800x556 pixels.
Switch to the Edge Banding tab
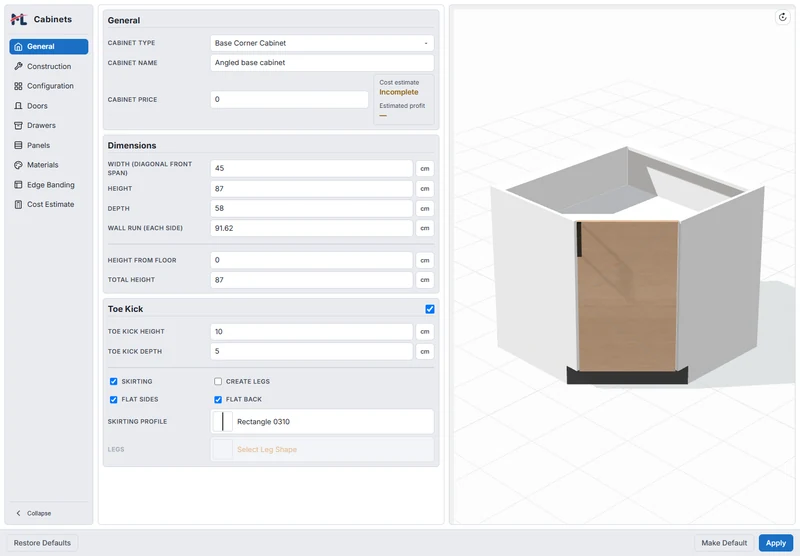point(48,185)
